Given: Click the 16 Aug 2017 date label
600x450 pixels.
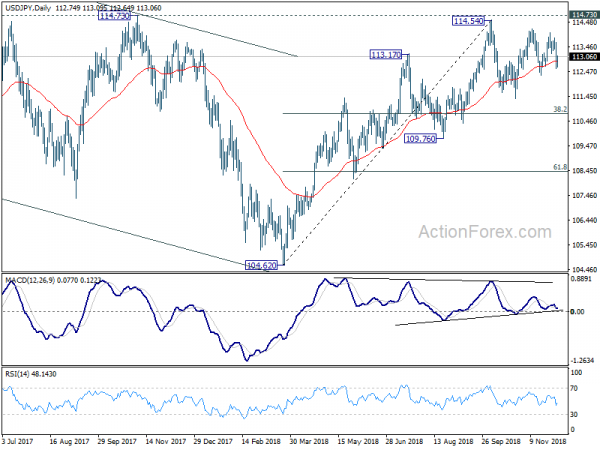Looking at the screenshot, I should 69,441.
